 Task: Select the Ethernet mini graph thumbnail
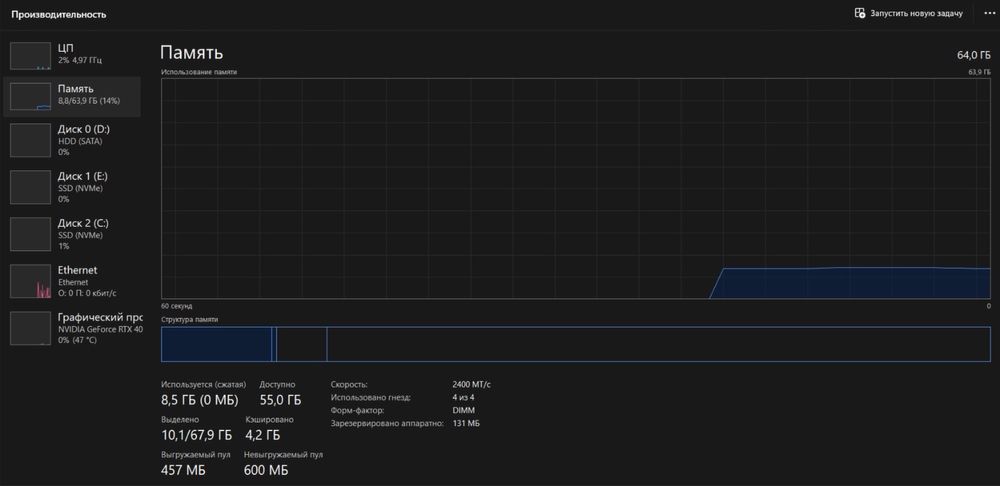point(31,281)
